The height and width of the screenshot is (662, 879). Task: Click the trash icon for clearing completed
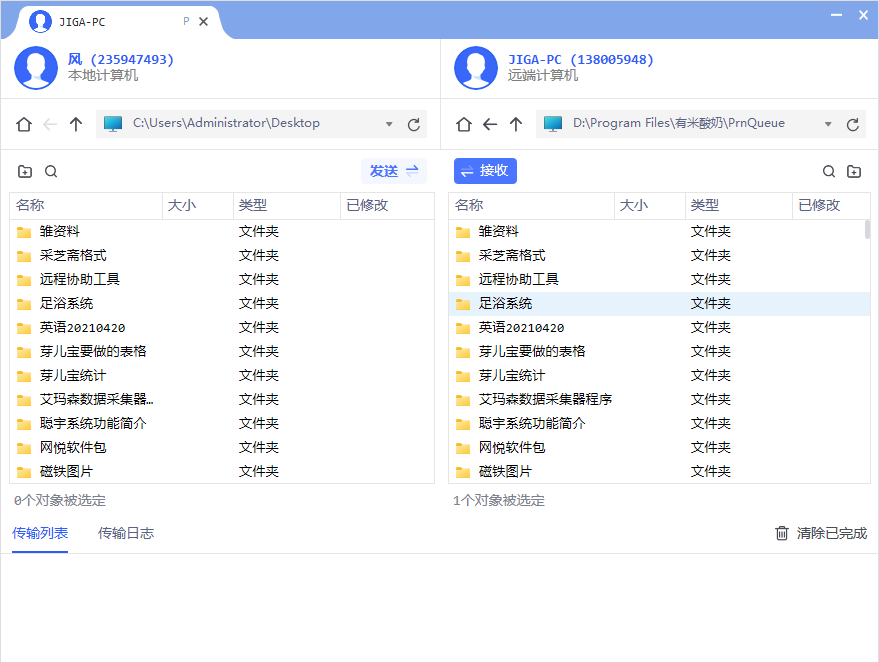pos(781,533)
